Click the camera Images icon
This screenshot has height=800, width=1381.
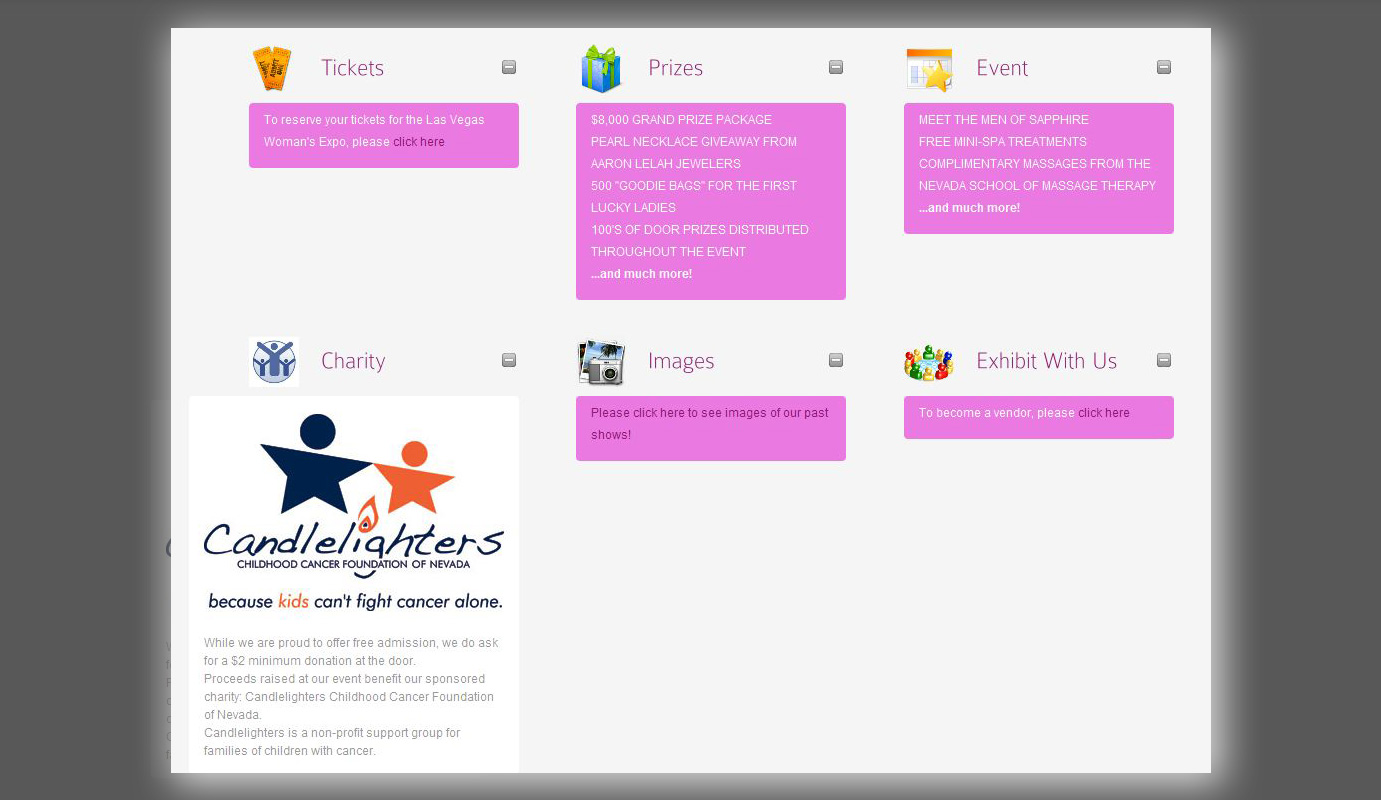[601, 362]
